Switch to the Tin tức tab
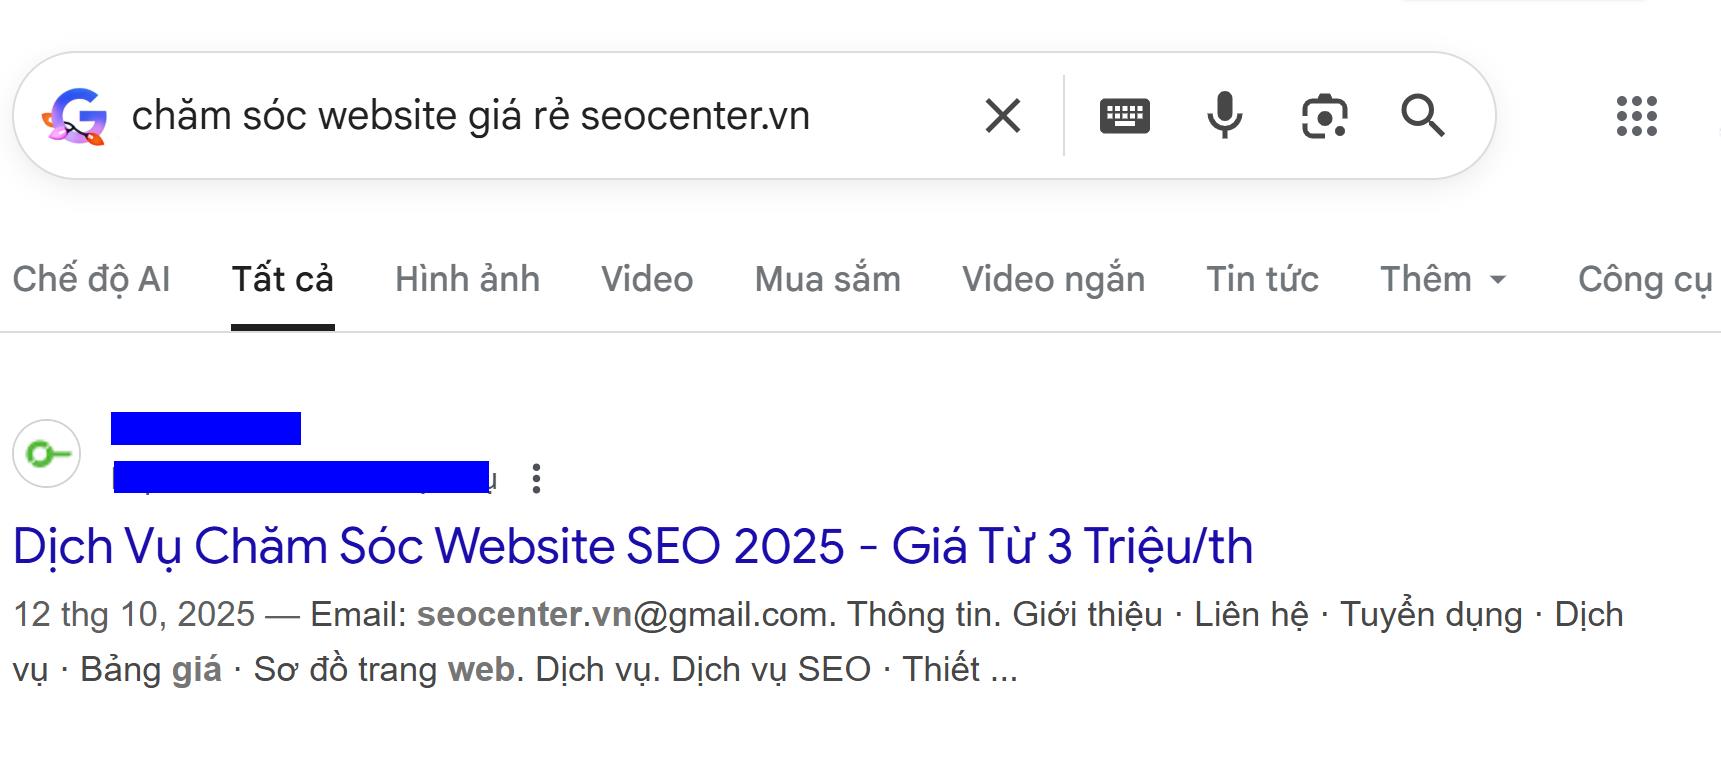The width and height of the screenshot is (1721, 767). [x=1263, y=280]
